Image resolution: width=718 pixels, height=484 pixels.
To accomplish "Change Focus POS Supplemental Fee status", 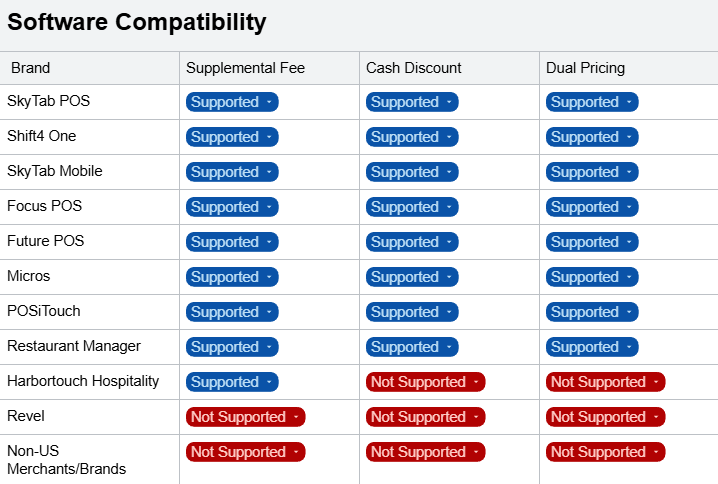I will [232, 207].
